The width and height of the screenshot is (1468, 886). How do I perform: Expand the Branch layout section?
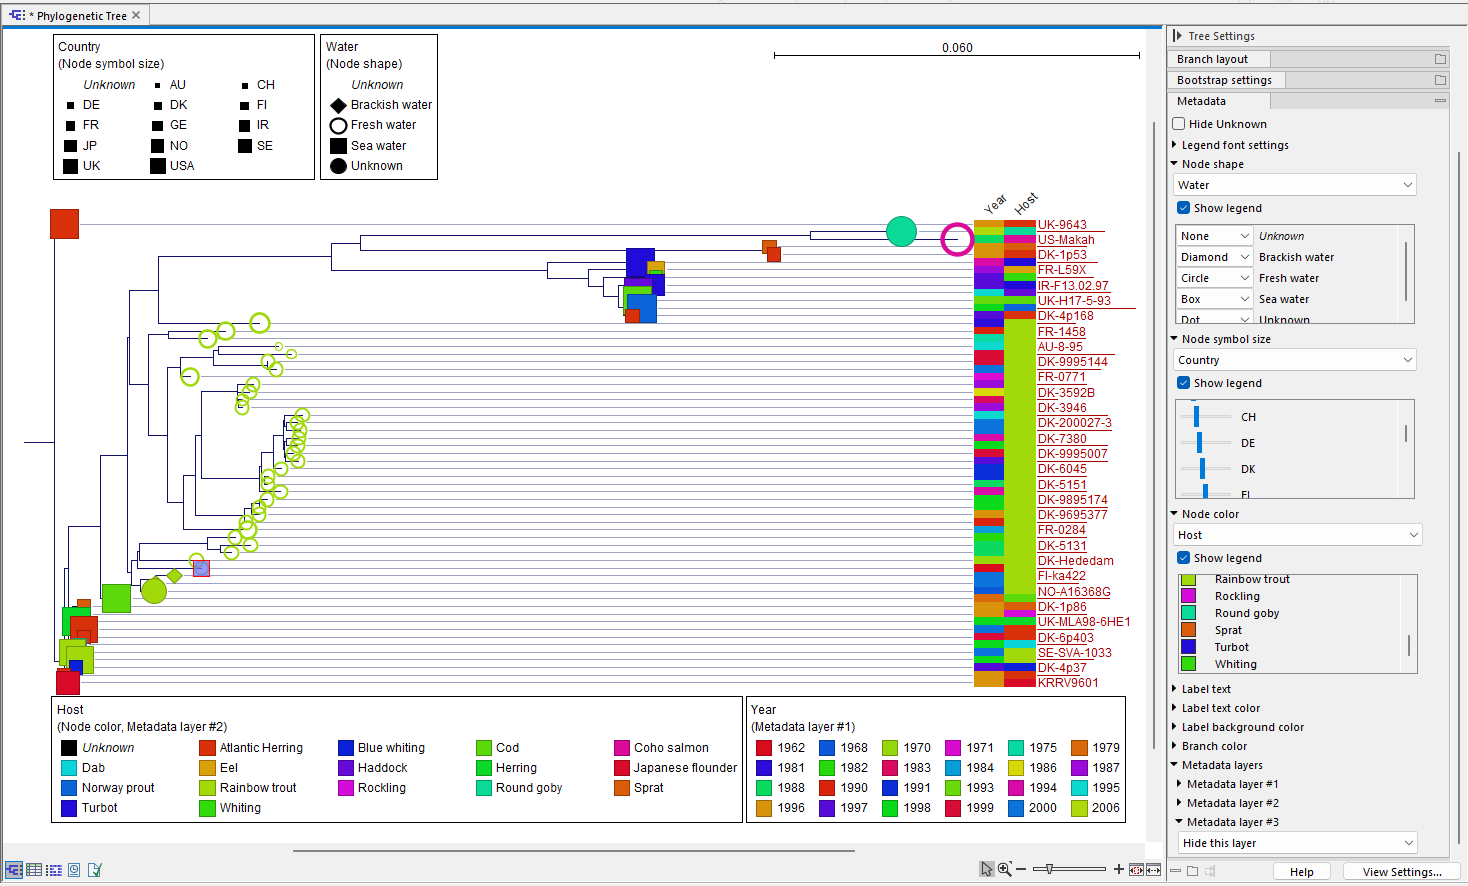pos(1213,58)
